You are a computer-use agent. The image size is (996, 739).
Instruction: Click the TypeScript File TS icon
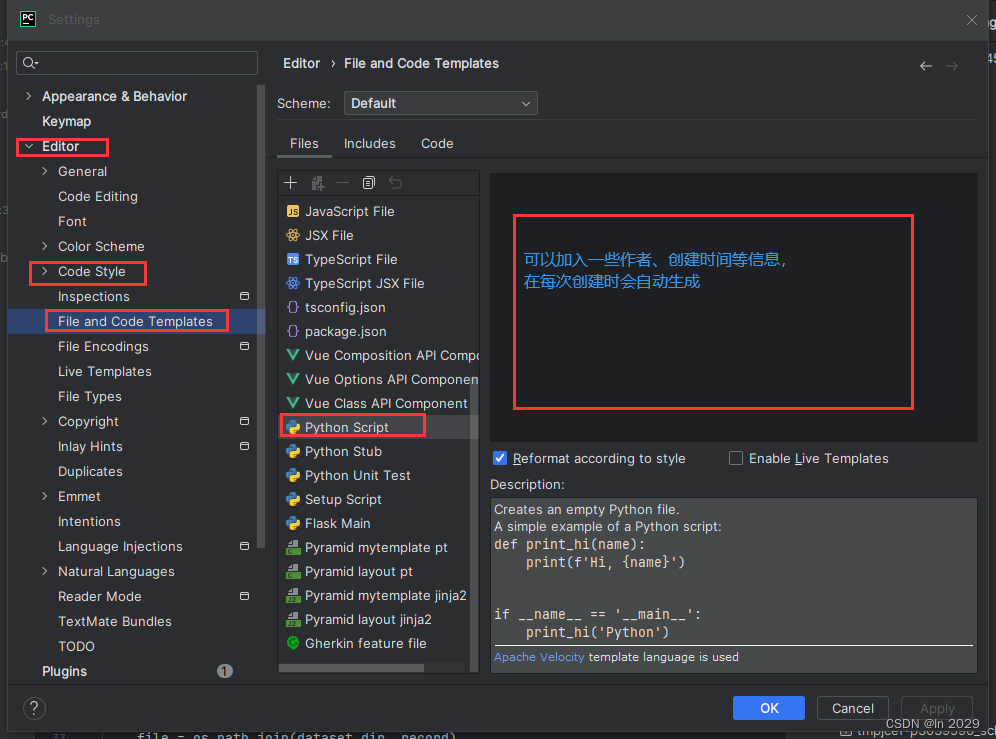coord(293,259)
